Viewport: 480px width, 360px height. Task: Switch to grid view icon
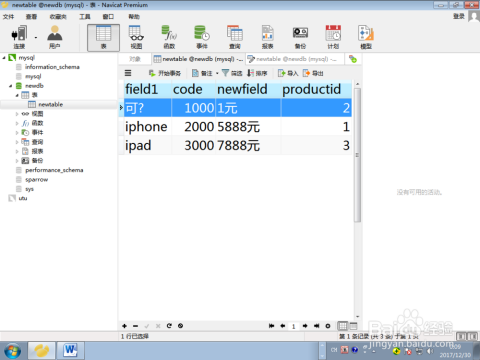pyautogui.click(x=342, y=326)
